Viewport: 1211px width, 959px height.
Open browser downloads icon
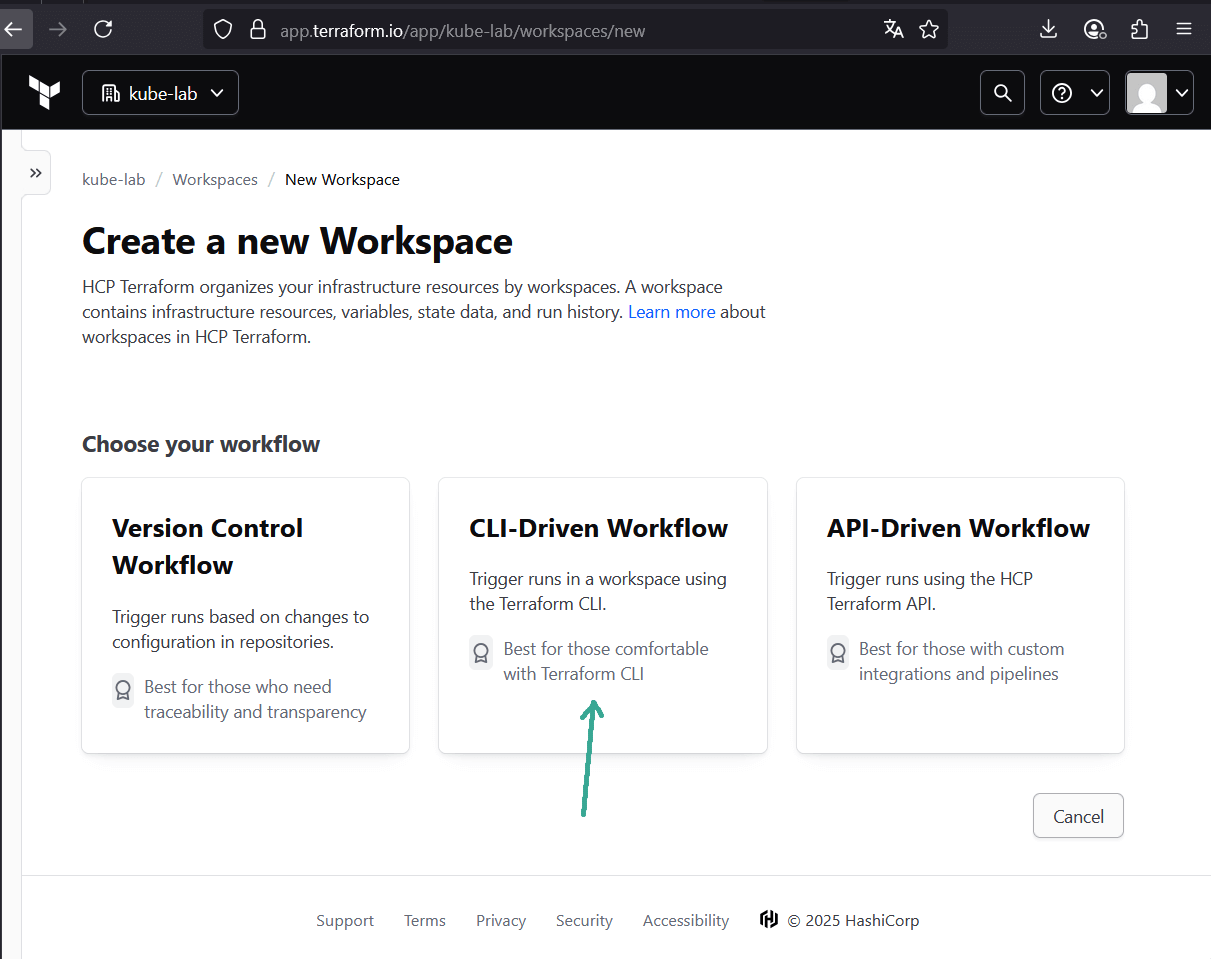pos(1048,29)
